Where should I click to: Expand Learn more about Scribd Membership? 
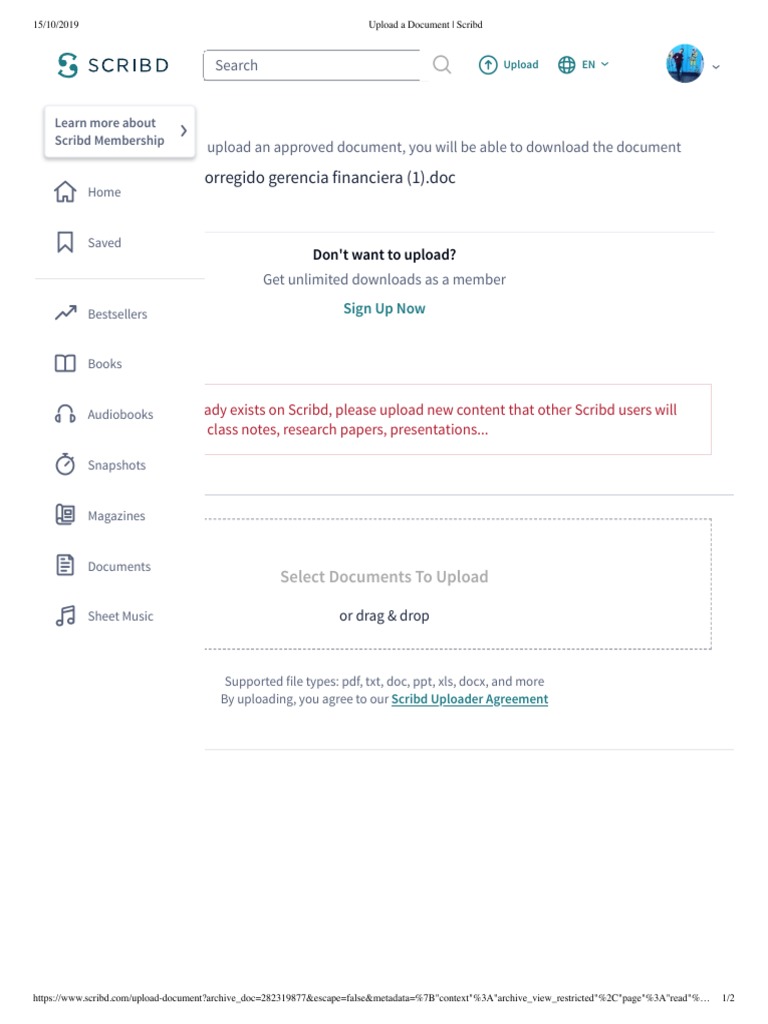point(183,131)
